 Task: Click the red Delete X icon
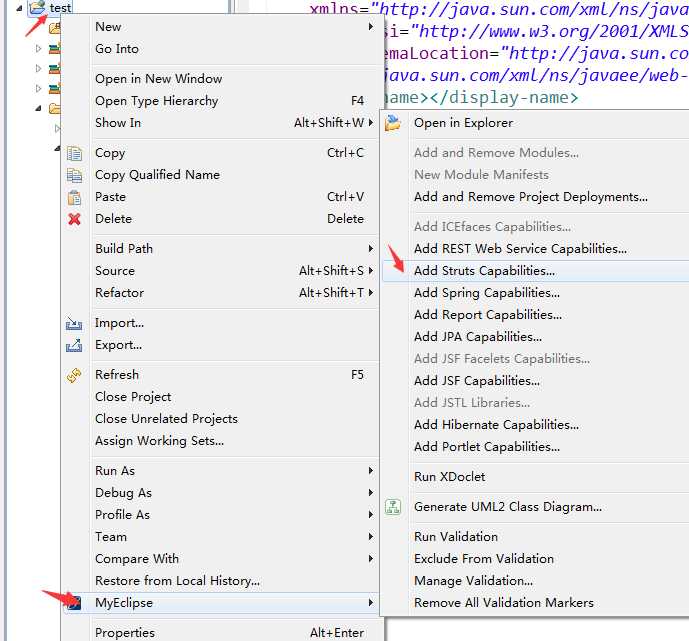[74, 219]
